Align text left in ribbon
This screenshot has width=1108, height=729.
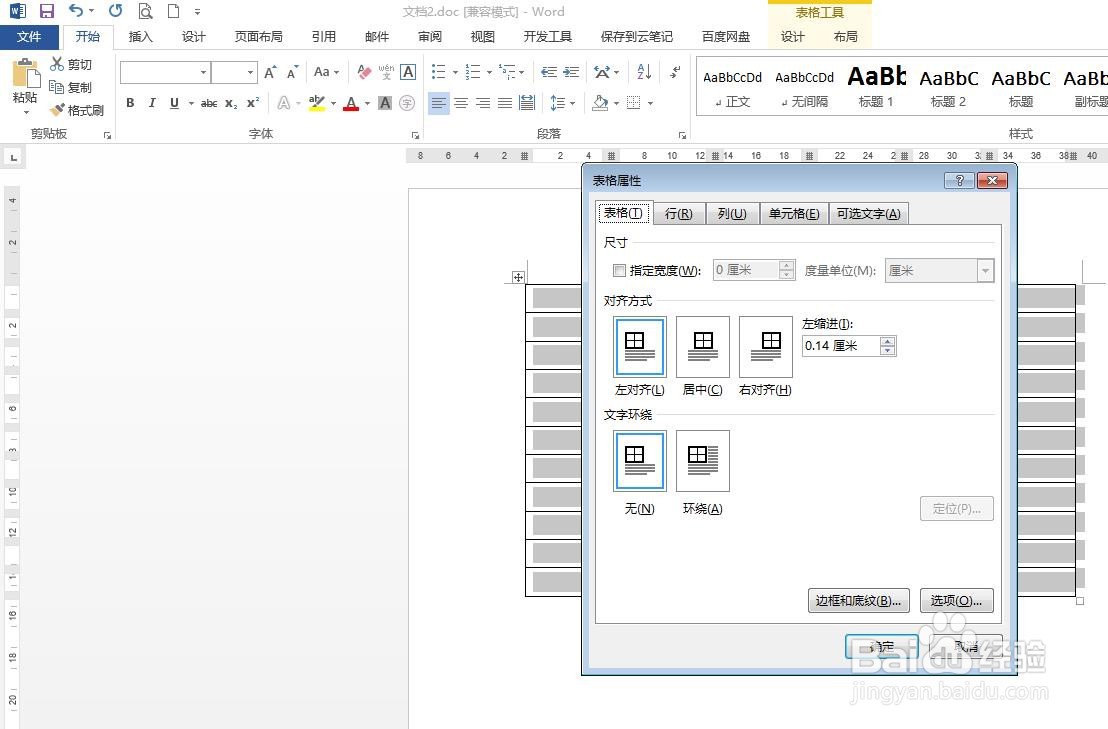coord(438,103)
